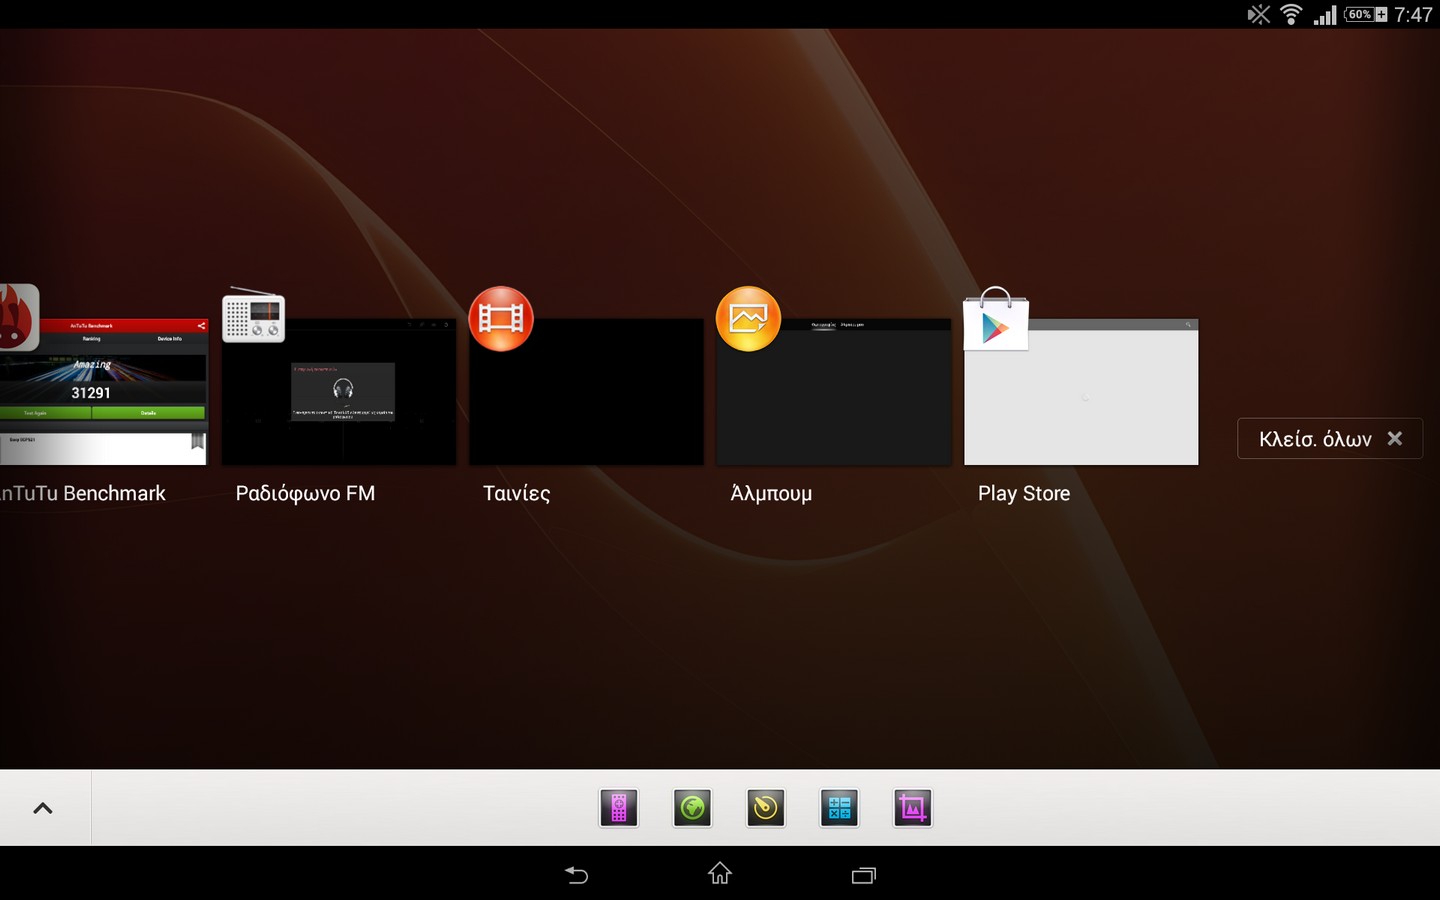Viewport: 1440px width, 900px height.
Task: Tap the 60% battery indicator
Action: point(1366,14)
